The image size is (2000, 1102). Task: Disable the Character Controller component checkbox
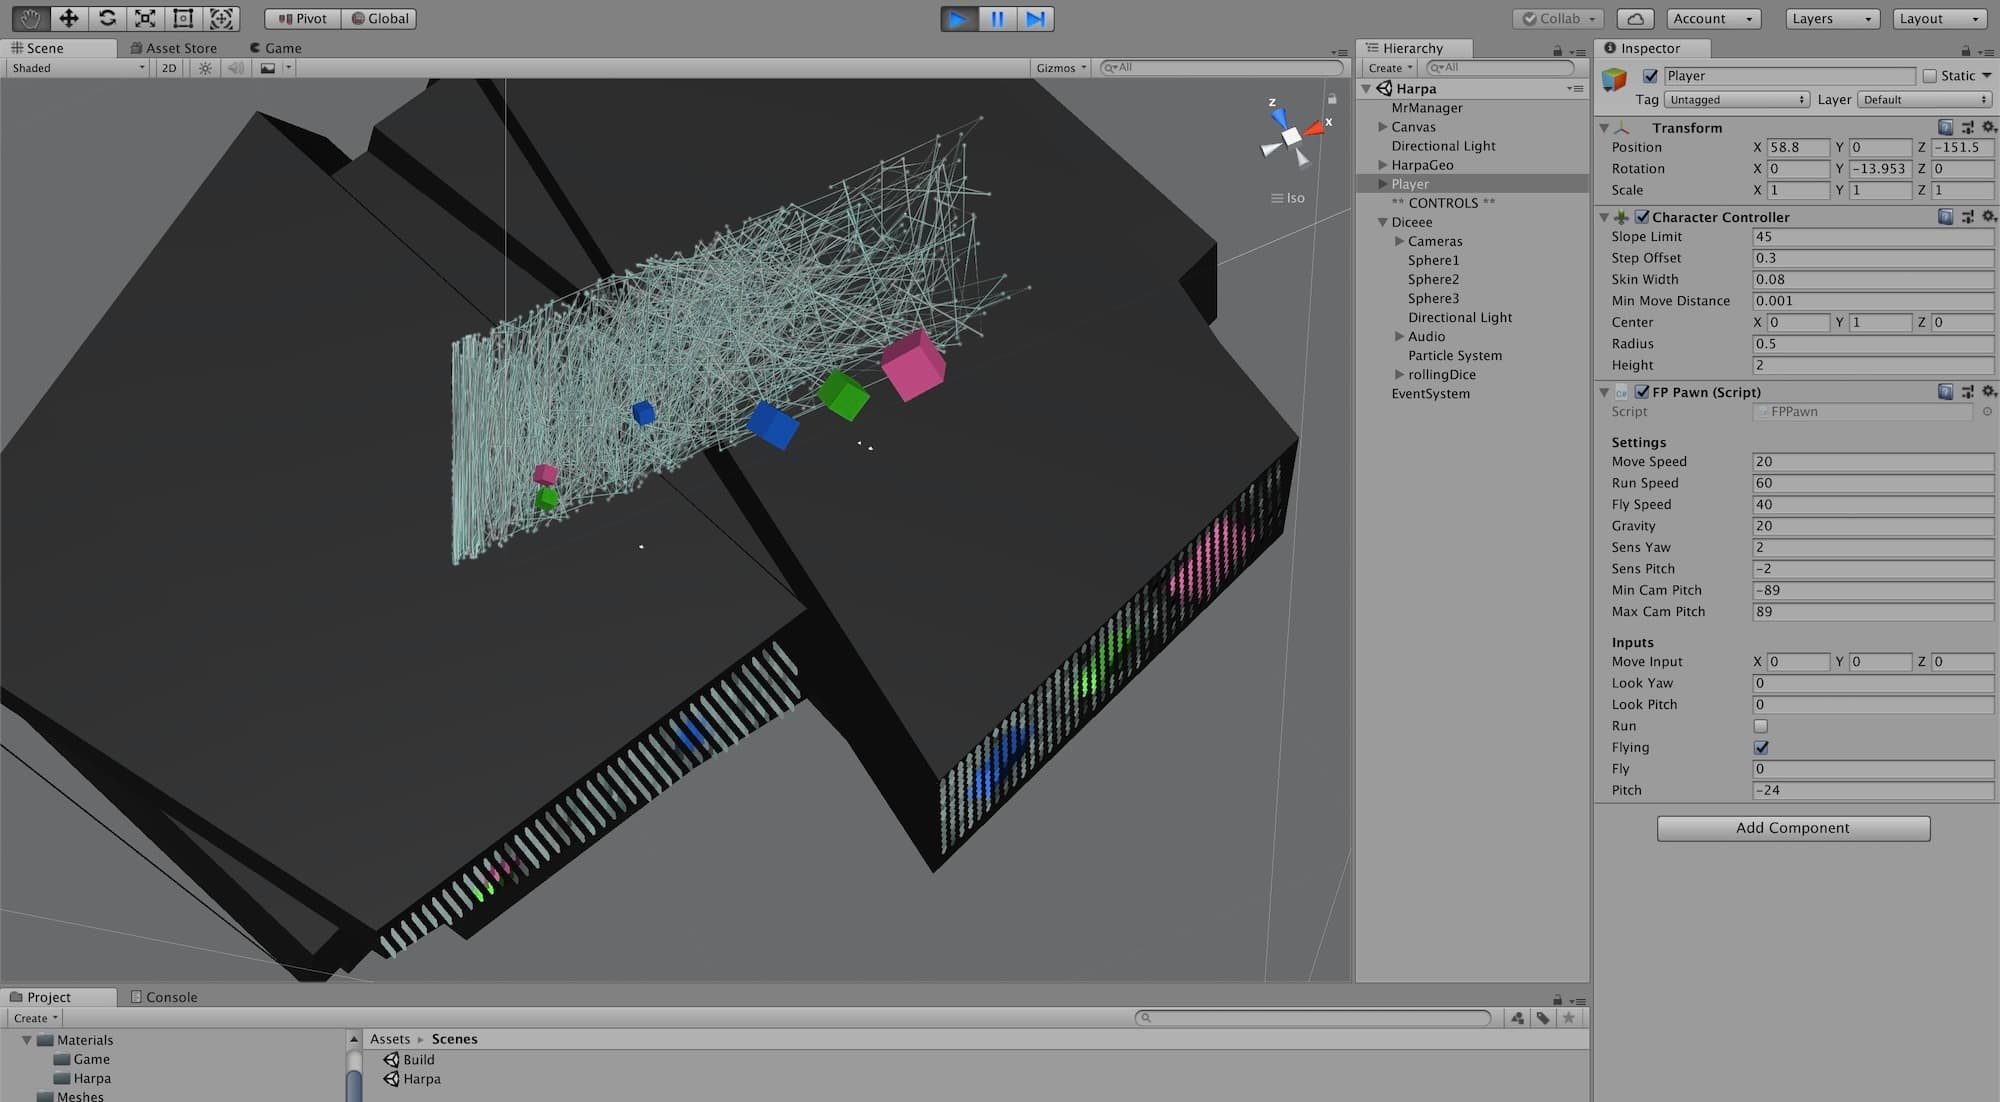1642,216
